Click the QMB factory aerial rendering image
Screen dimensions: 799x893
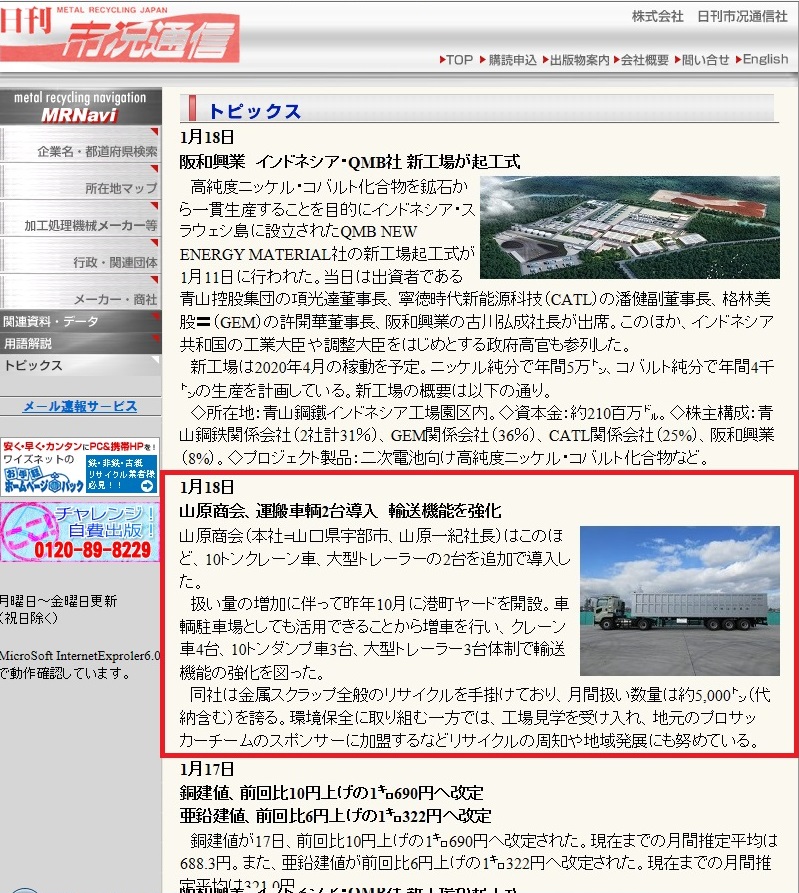[x=630, y=227]
